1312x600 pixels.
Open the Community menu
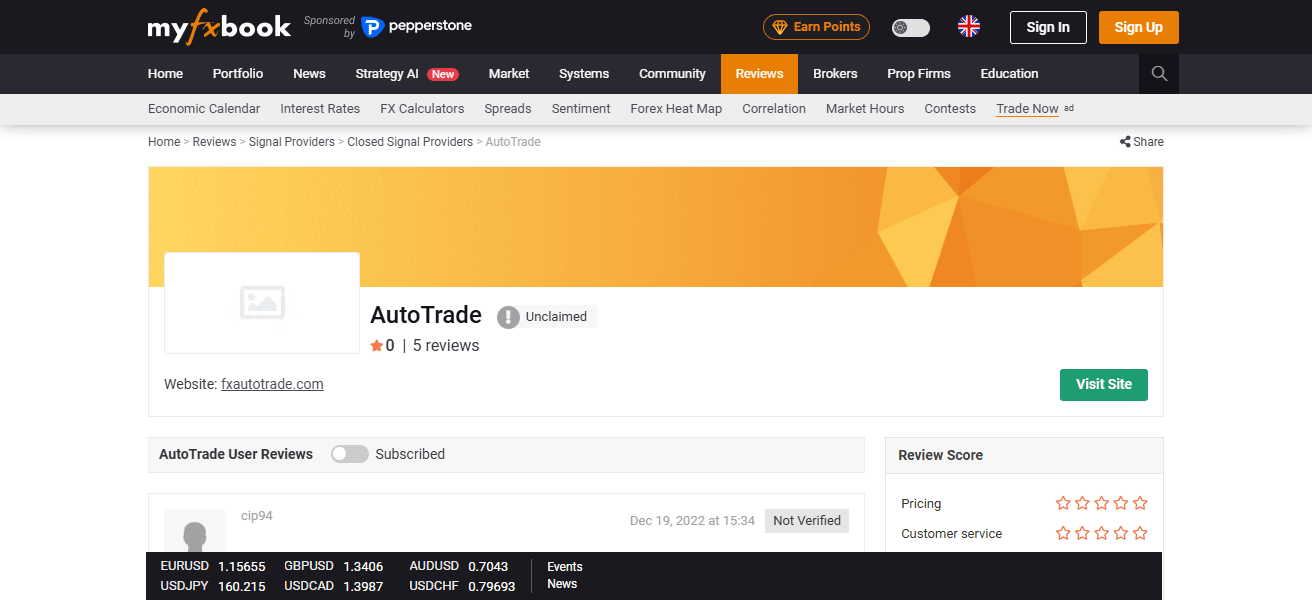click(672, 74)
